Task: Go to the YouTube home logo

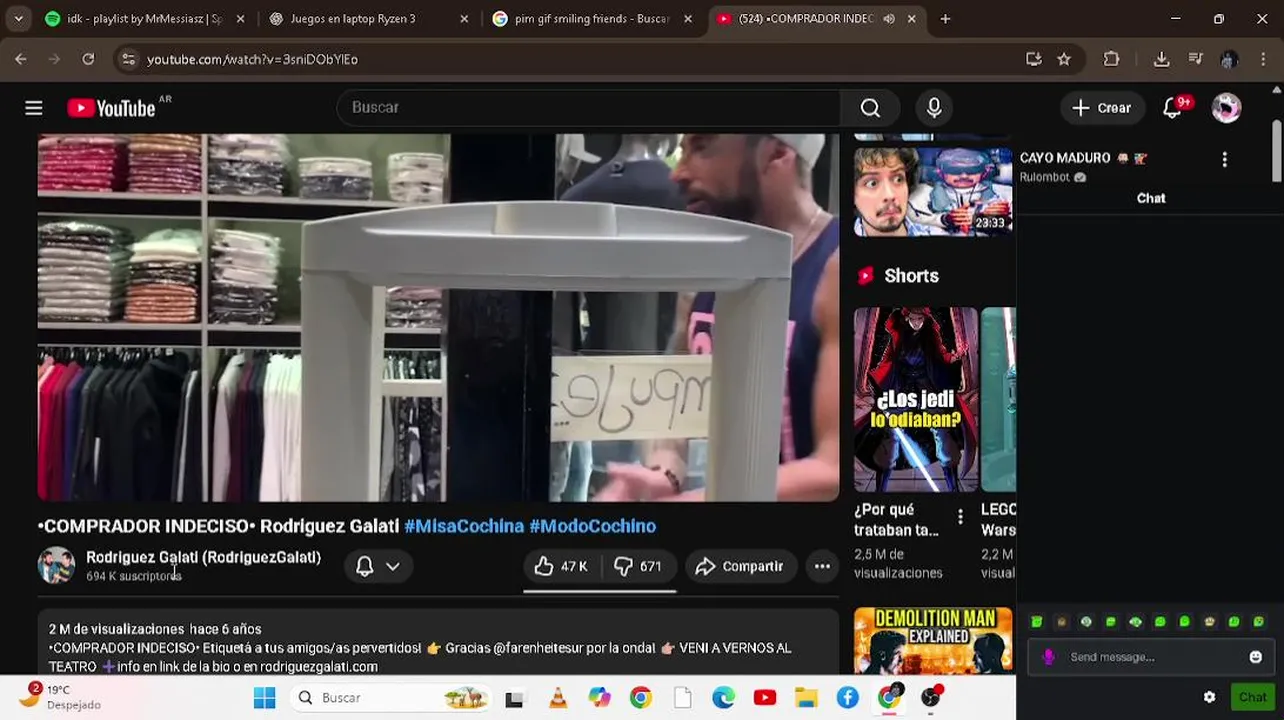Action: (112, 108)
